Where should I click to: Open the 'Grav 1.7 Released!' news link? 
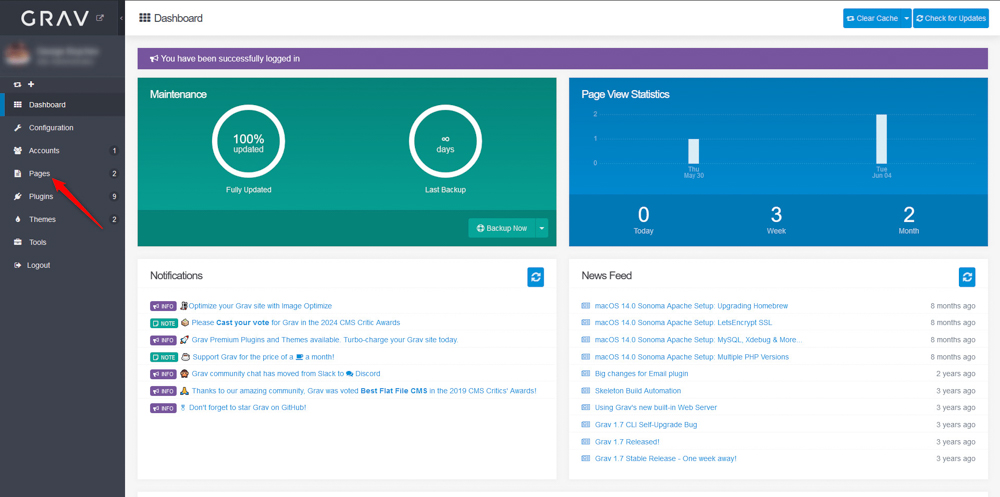627,442
